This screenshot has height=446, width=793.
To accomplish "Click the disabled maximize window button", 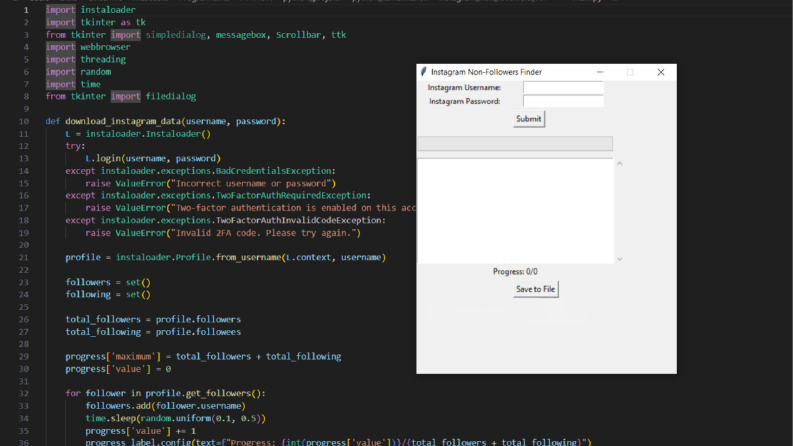I will (630, 72).
